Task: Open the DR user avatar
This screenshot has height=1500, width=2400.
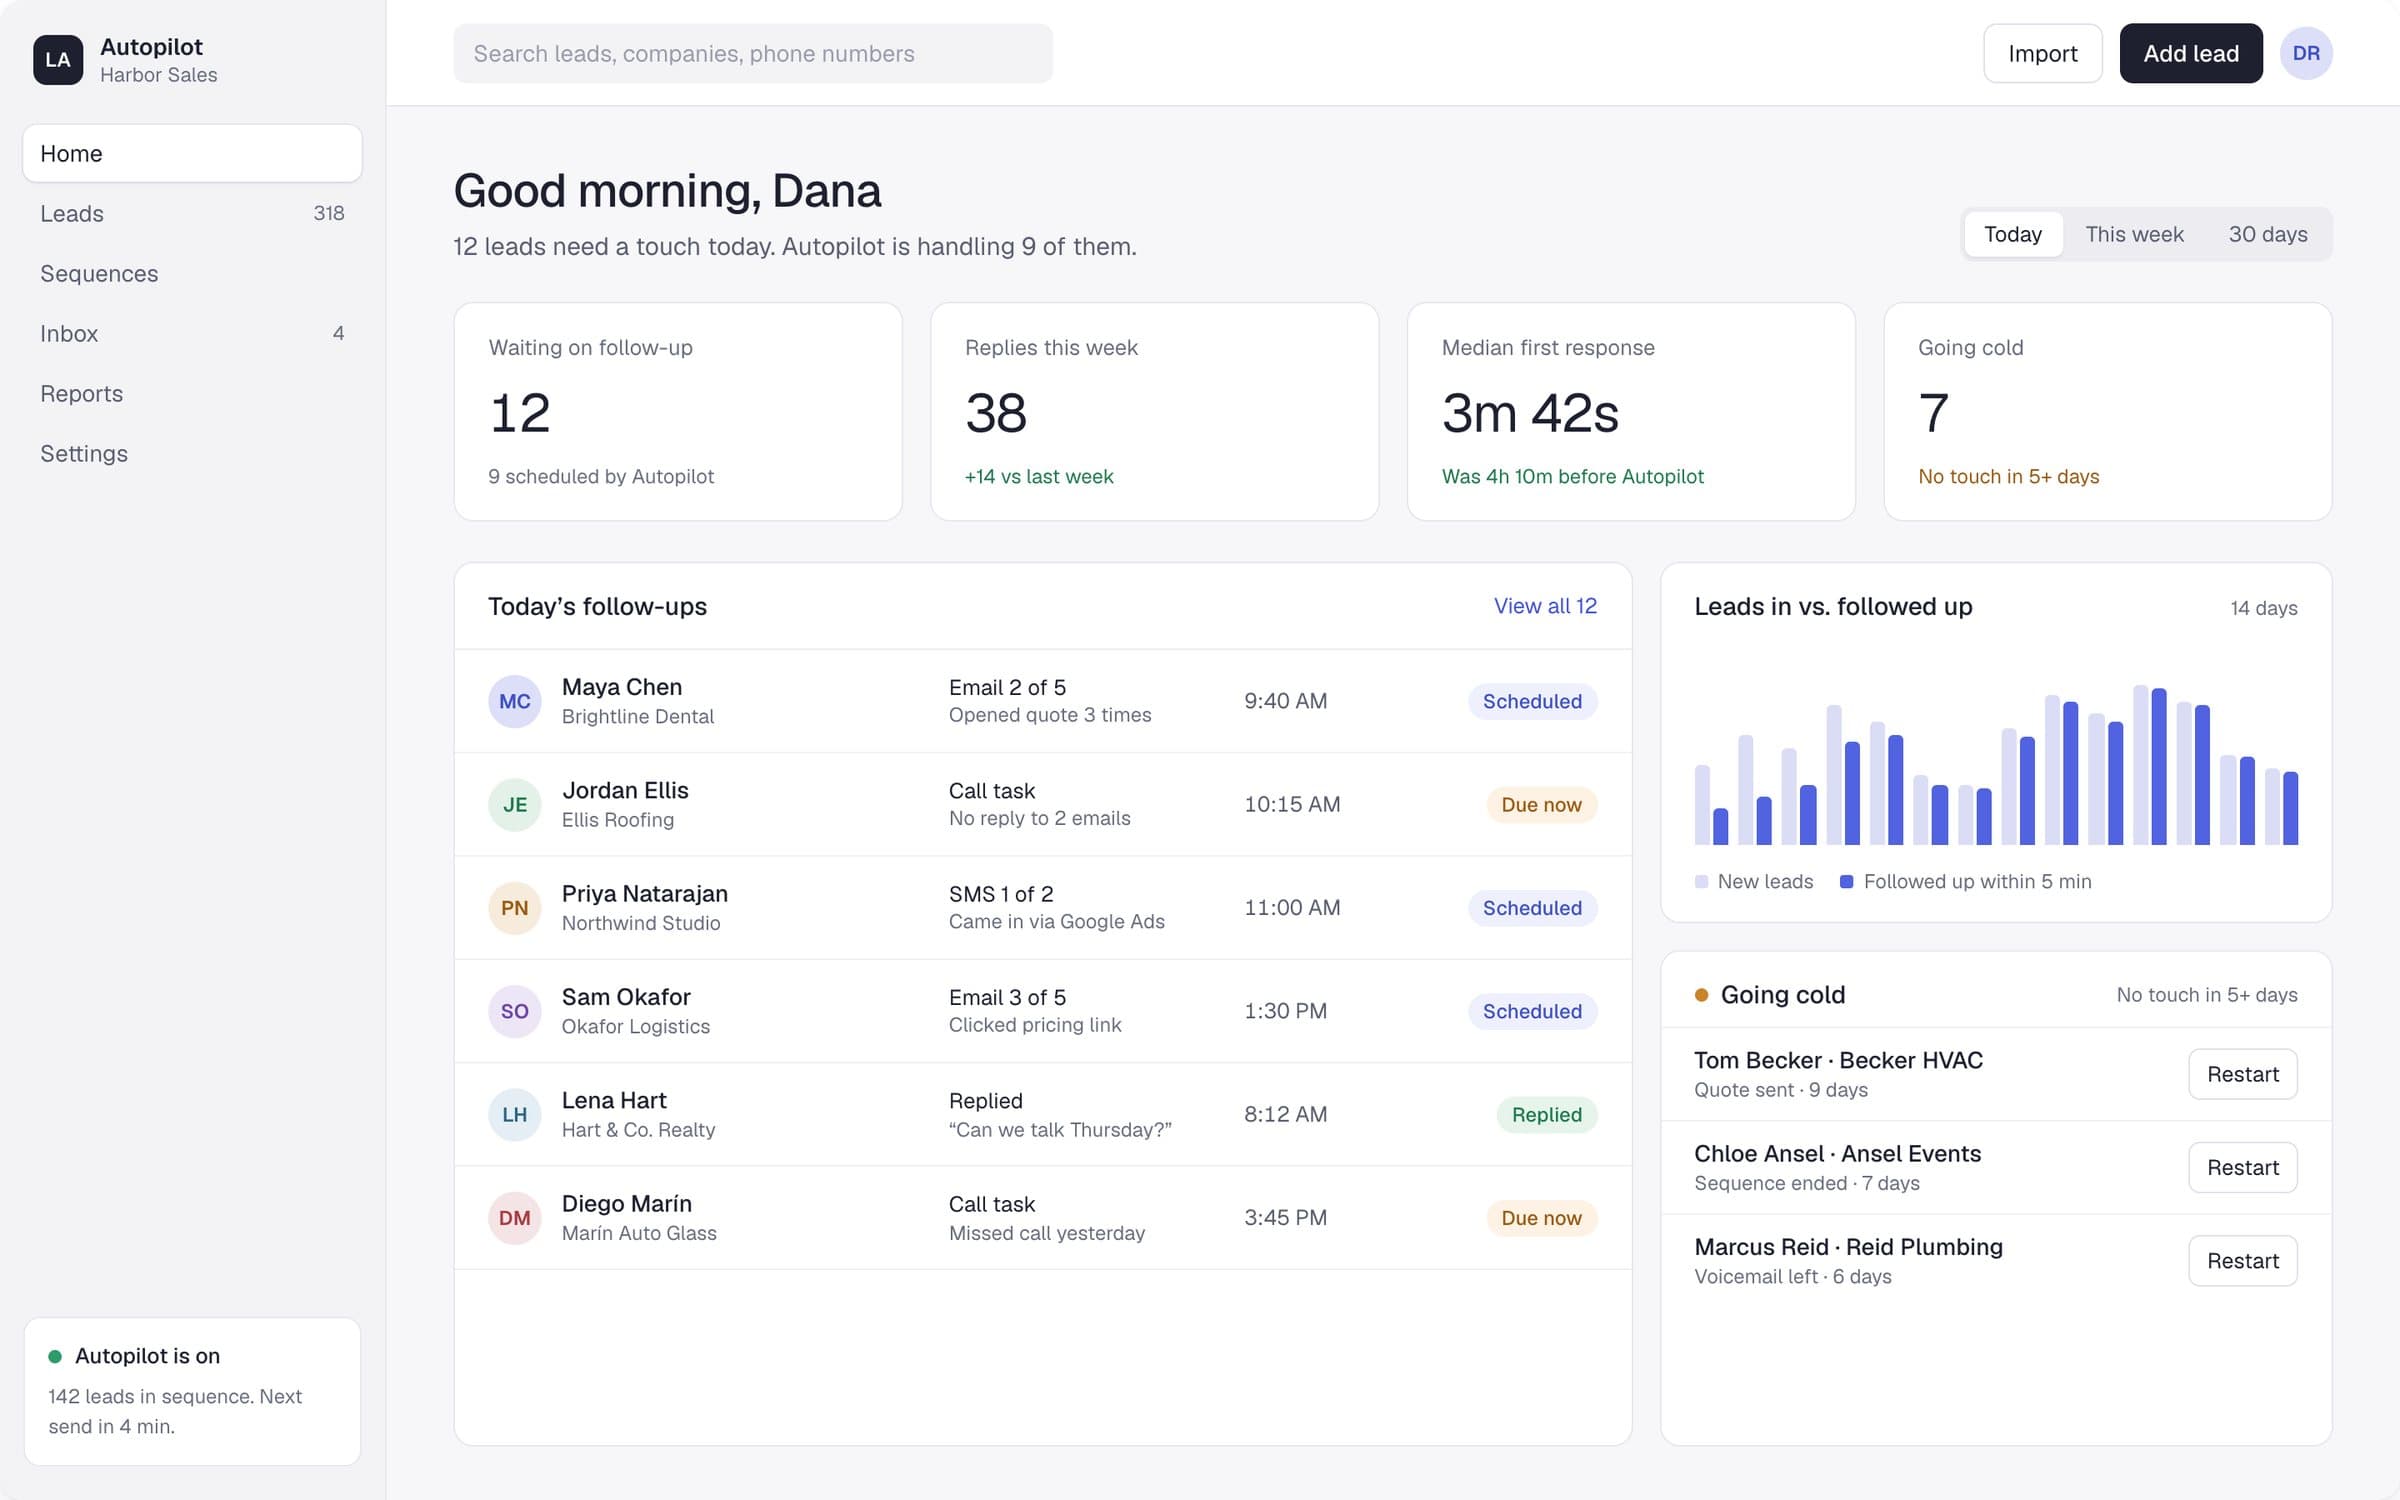Action: click(x=2306, y=53)
